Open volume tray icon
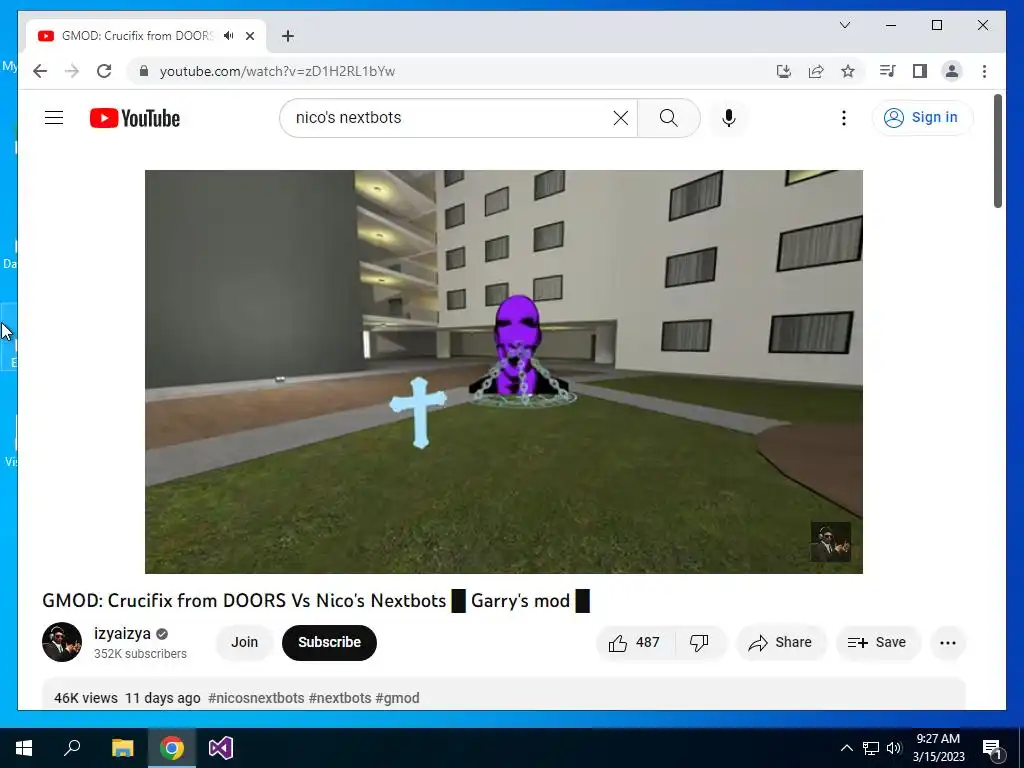Image resolution: width=1024 pixels, height=768 pixels. click(x=894, y=748)
